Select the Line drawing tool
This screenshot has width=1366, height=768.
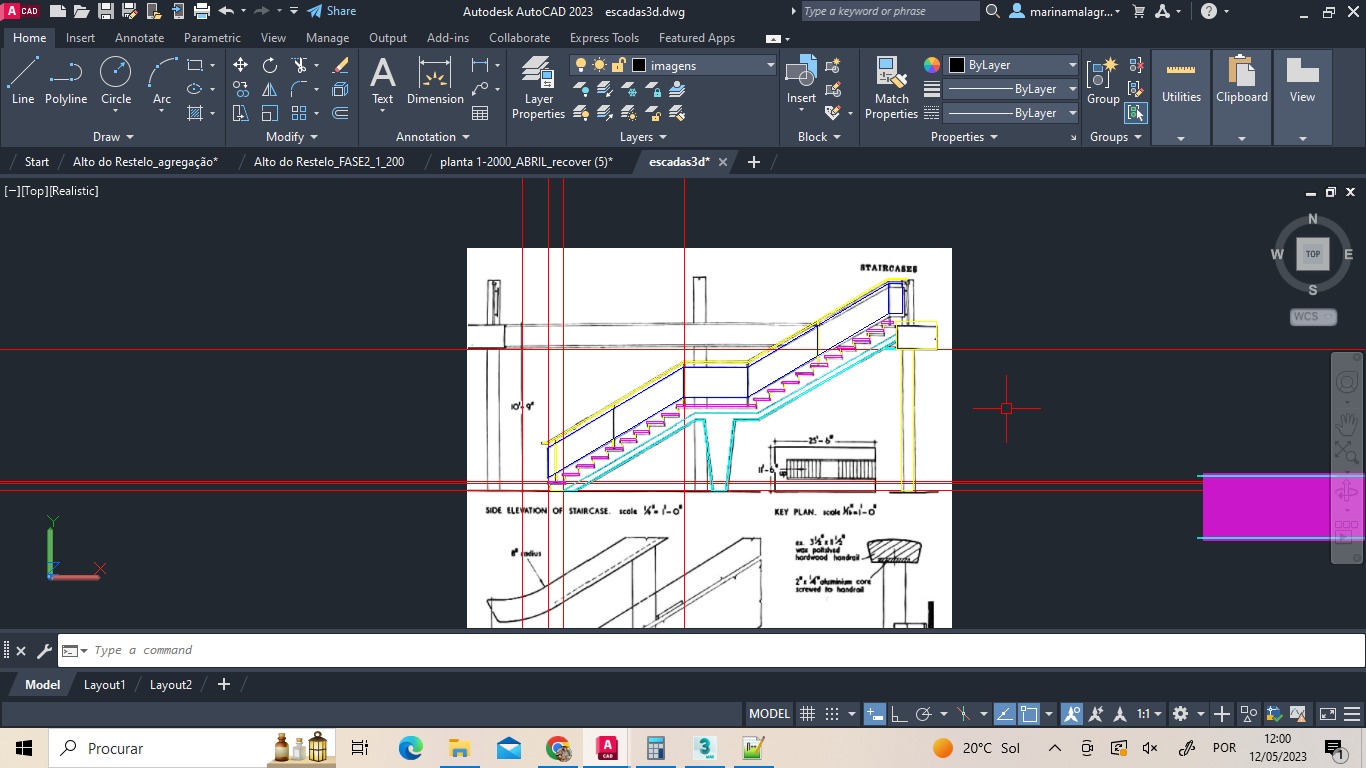click(23, 80)
